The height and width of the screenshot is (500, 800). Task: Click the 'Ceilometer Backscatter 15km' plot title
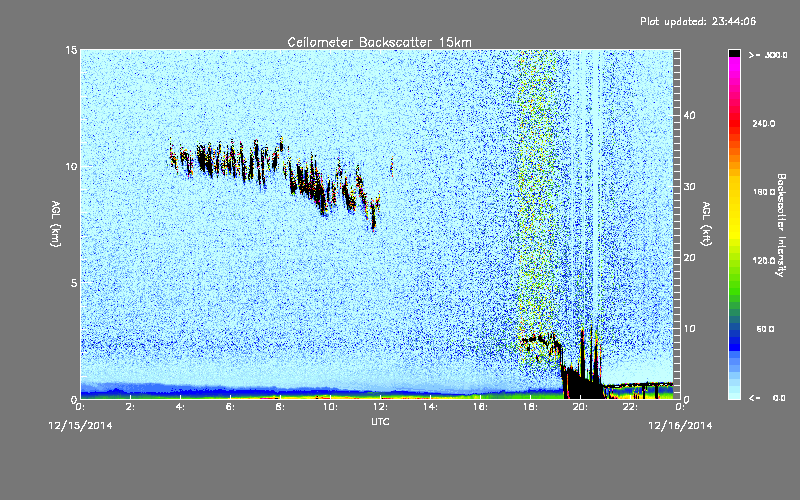click(x=379, y=42)
